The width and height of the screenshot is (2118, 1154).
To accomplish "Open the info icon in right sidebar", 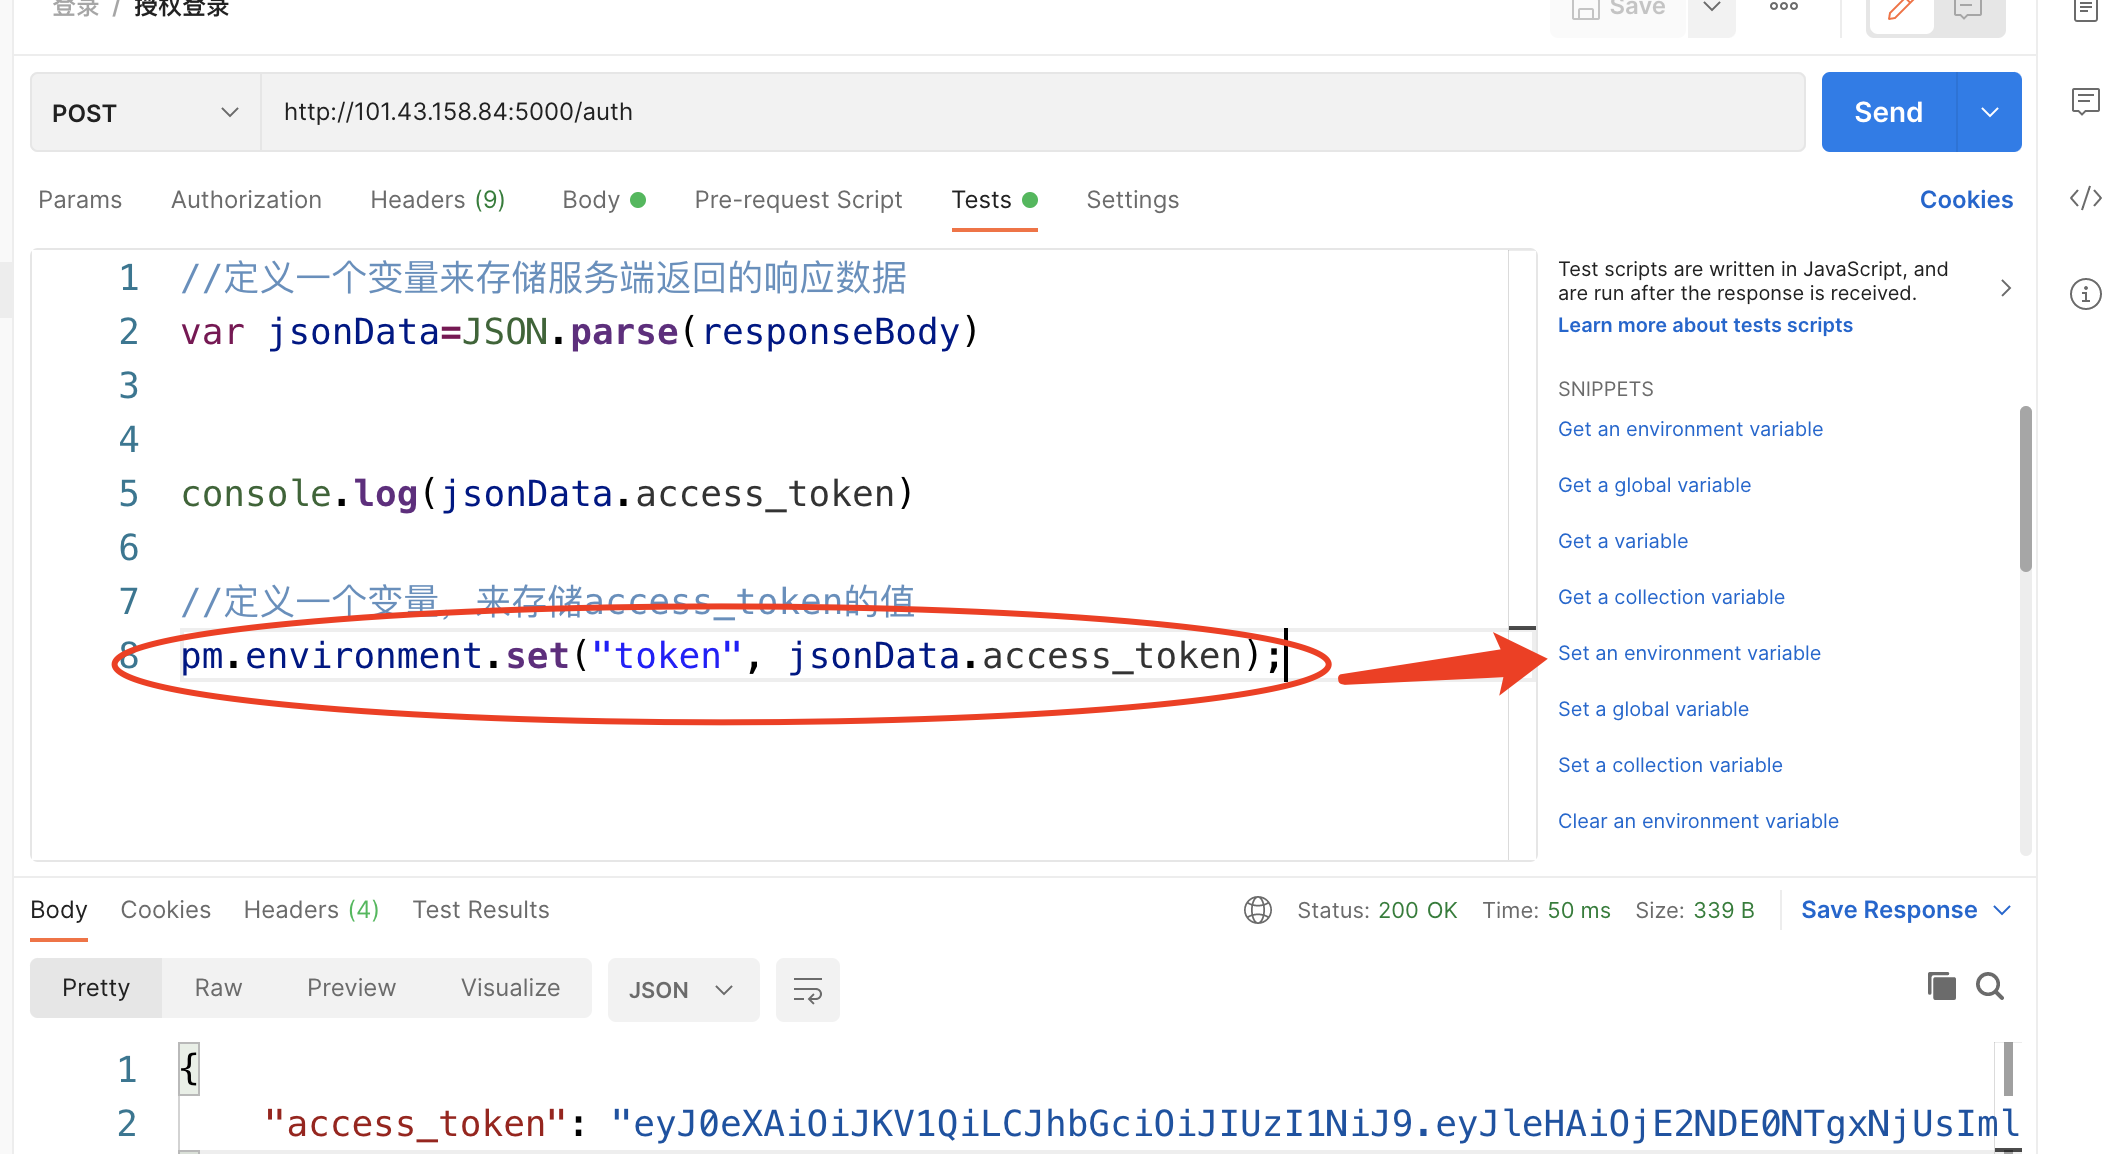I will (2085, 294).
